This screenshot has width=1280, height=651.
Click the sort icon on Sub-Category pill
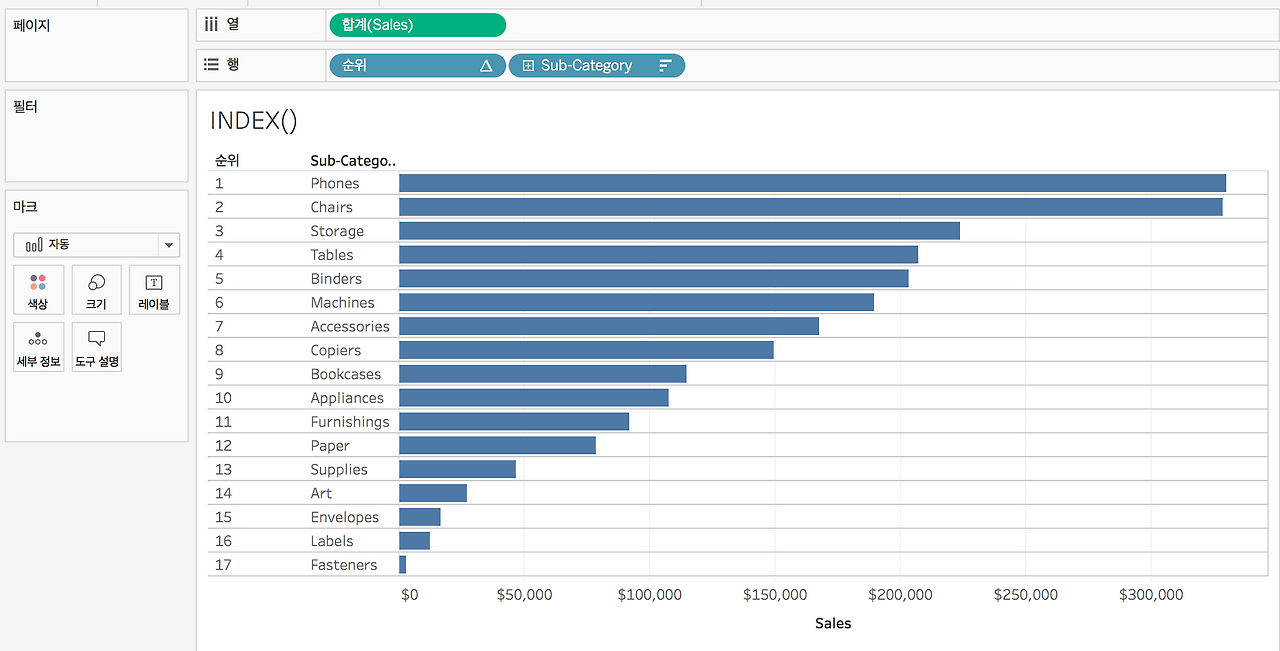[665, 66]
